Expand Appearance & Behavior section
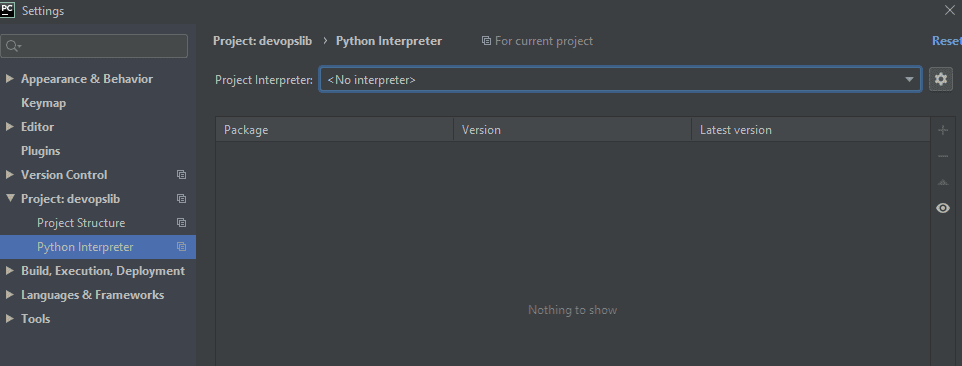962x366 pixels. point(9,78)
